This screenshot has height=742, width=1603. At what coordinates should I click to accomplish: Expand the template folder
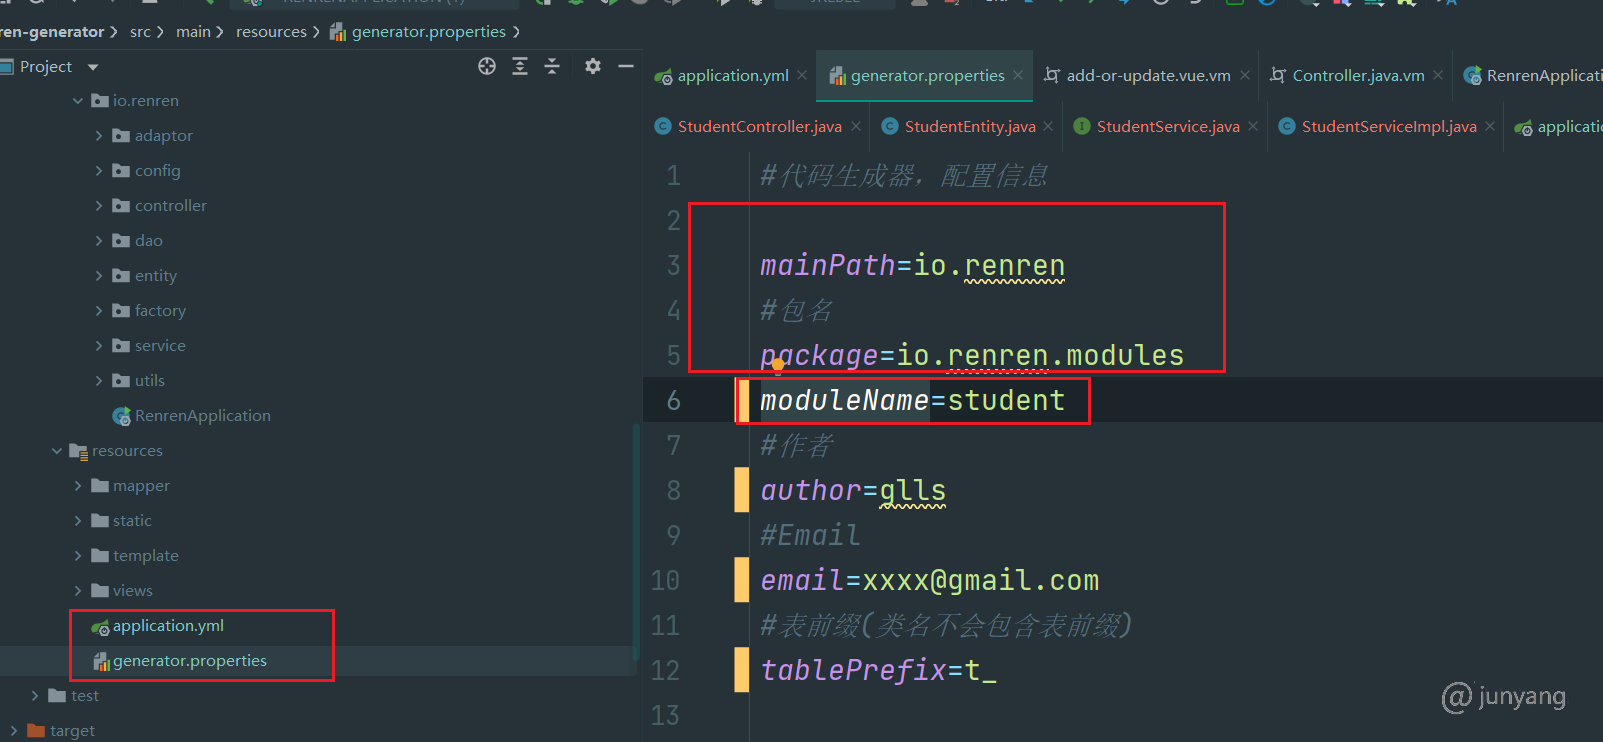pos(78,556)
